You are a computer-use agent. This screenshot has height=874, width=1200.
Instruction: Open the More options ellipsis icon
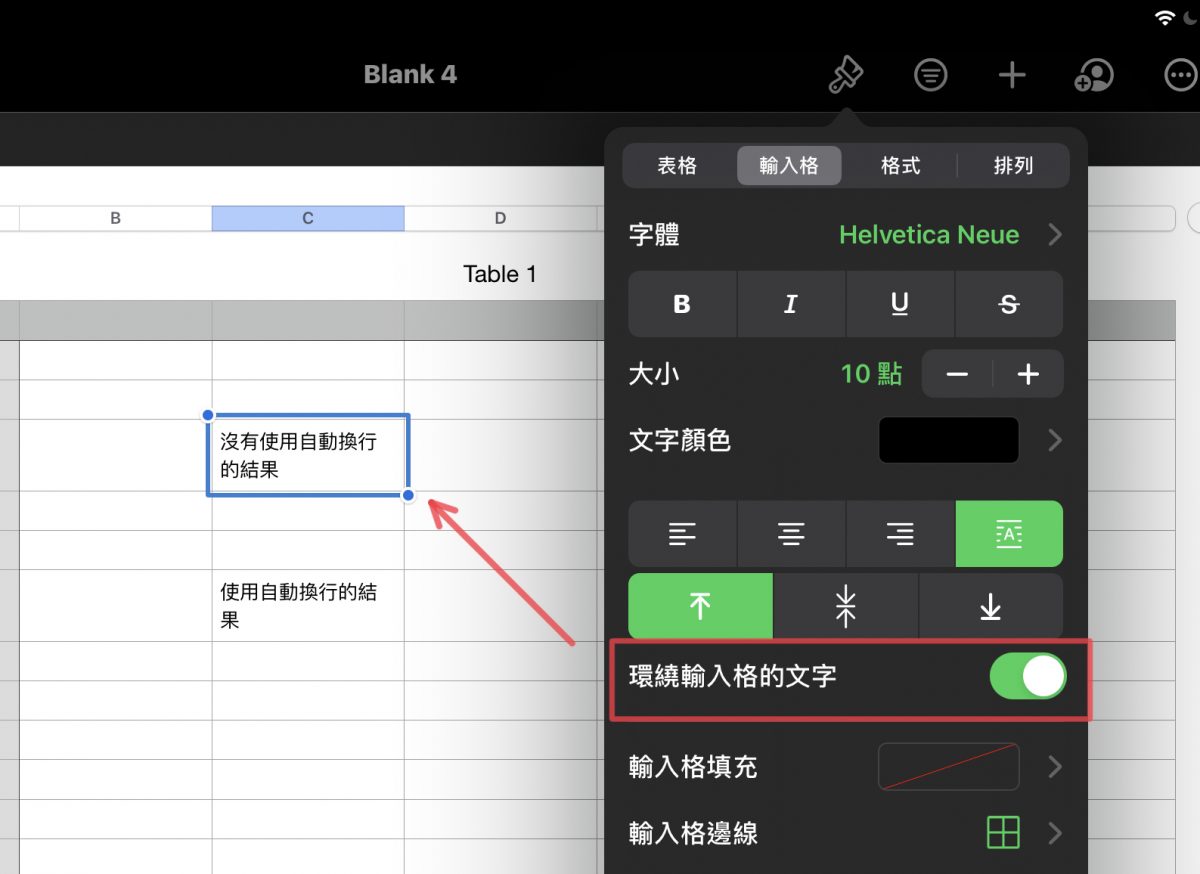tap(1181, 75)
